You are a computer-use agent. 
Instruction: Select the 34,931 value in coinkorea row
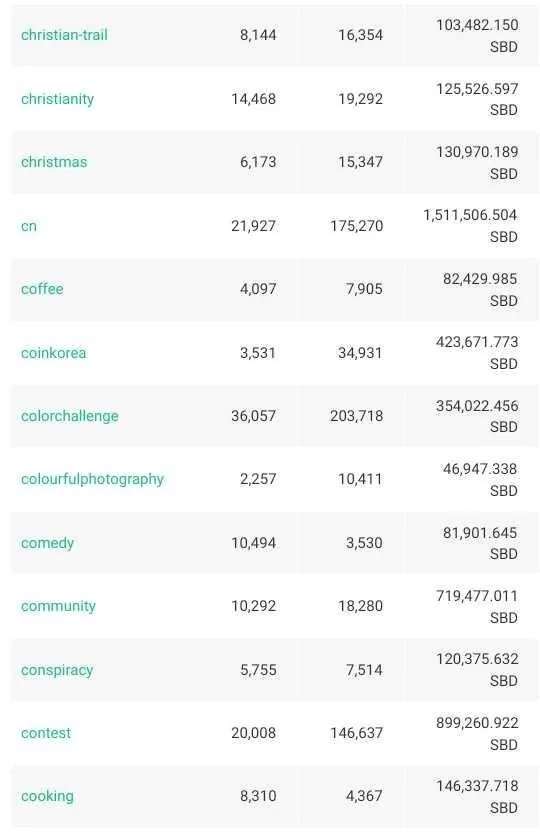tap(360, 353)
